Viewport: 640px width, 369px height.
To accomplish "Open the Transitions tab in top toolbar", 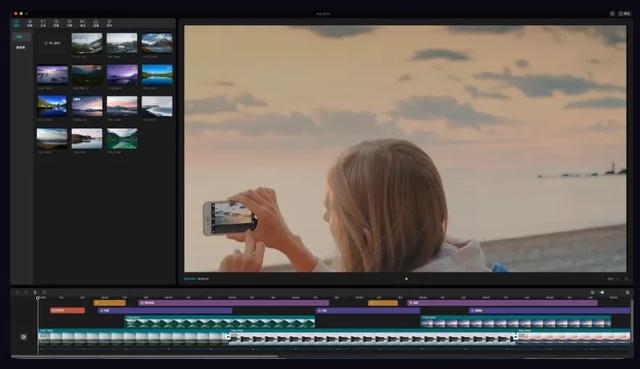I will (x=83, y=23).
